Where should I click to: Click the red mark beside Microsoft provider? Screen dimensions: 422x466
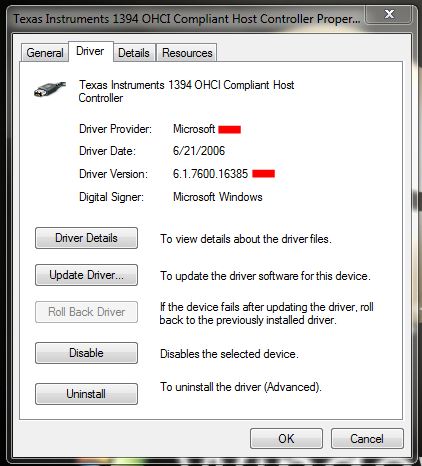[x=230, y=129]
